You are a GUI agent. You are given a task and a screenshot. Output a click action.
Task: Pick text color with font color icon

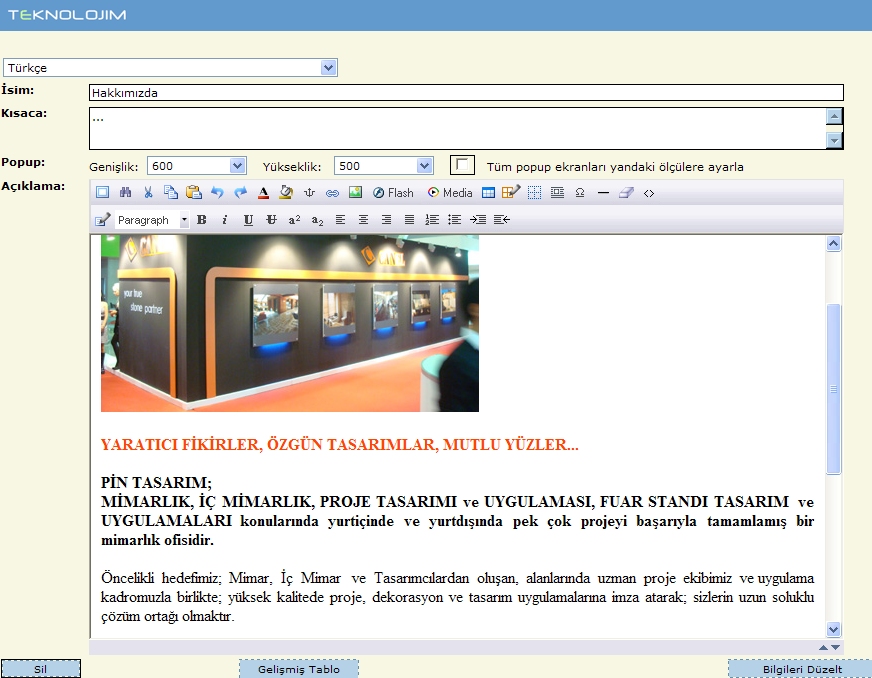(264, 193)
